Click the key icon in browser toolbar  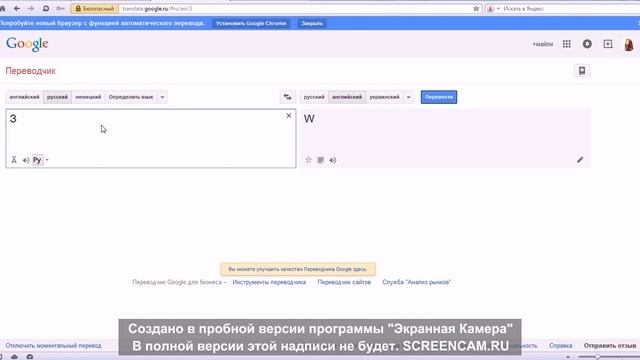point(60,8)
